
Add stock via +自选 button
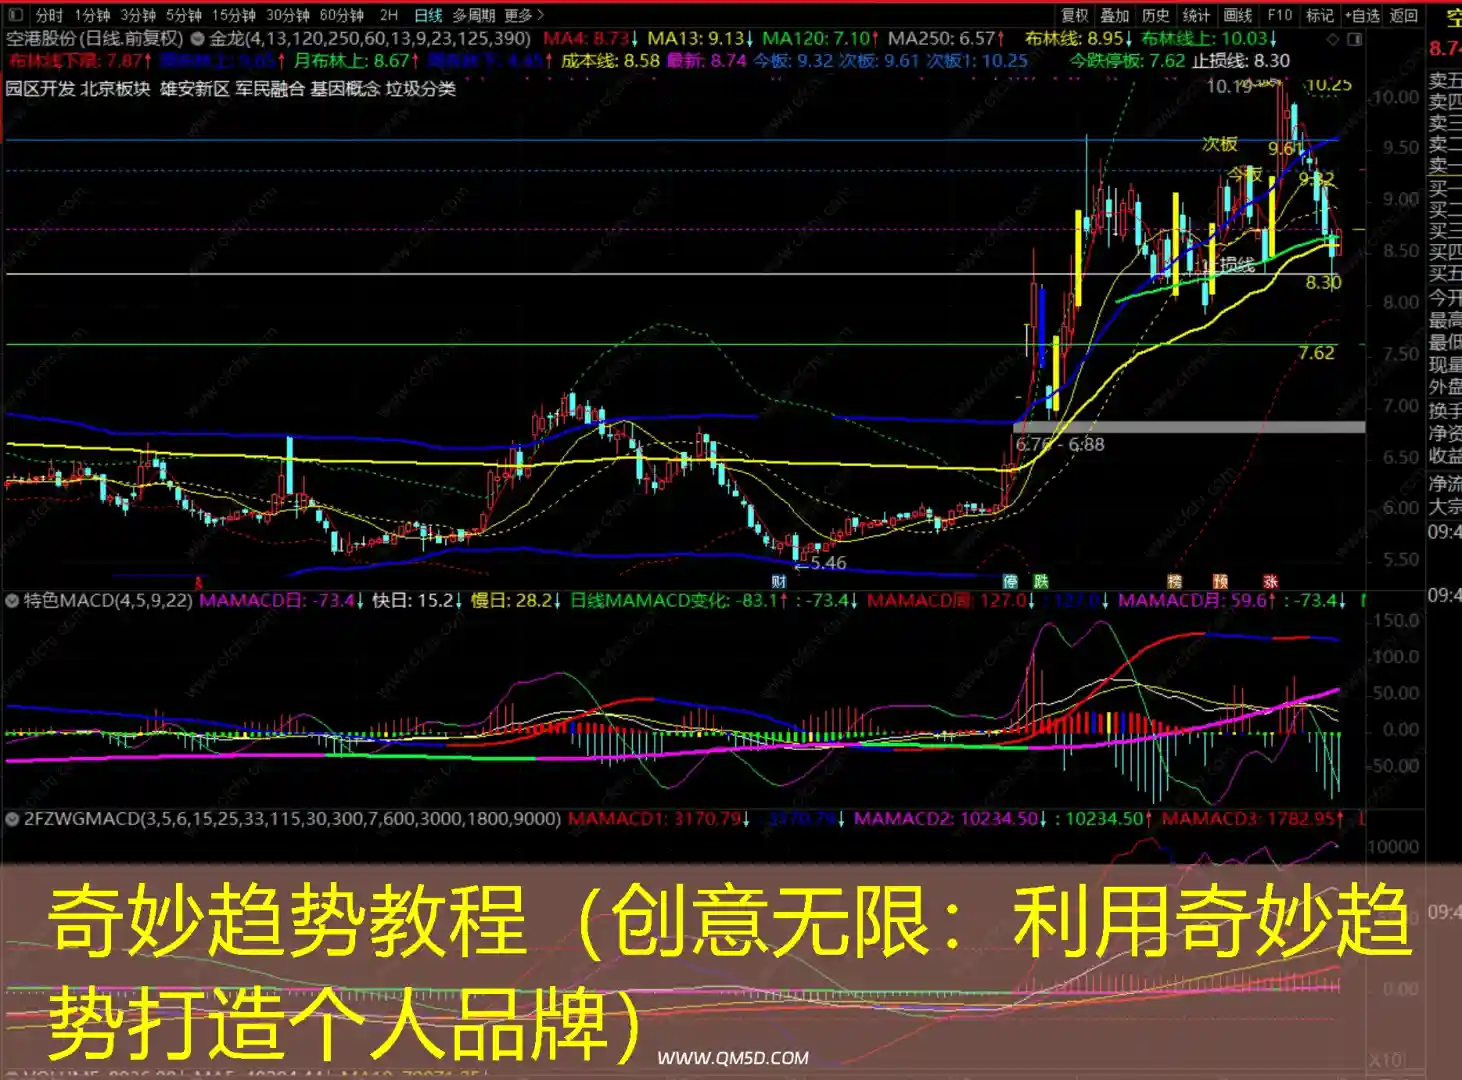pyautogui.click(x=1362, y=15)
